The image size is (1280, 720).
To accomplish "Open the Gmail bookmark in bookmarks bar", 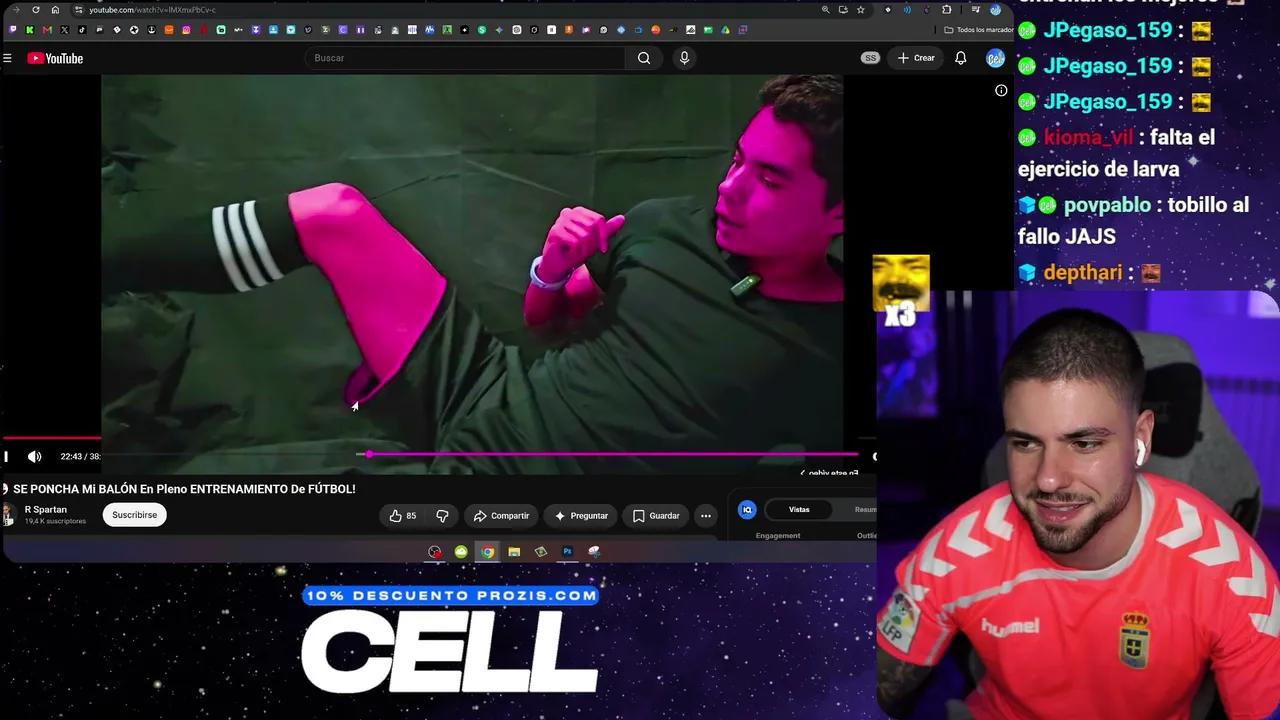I will pos(47,30).
